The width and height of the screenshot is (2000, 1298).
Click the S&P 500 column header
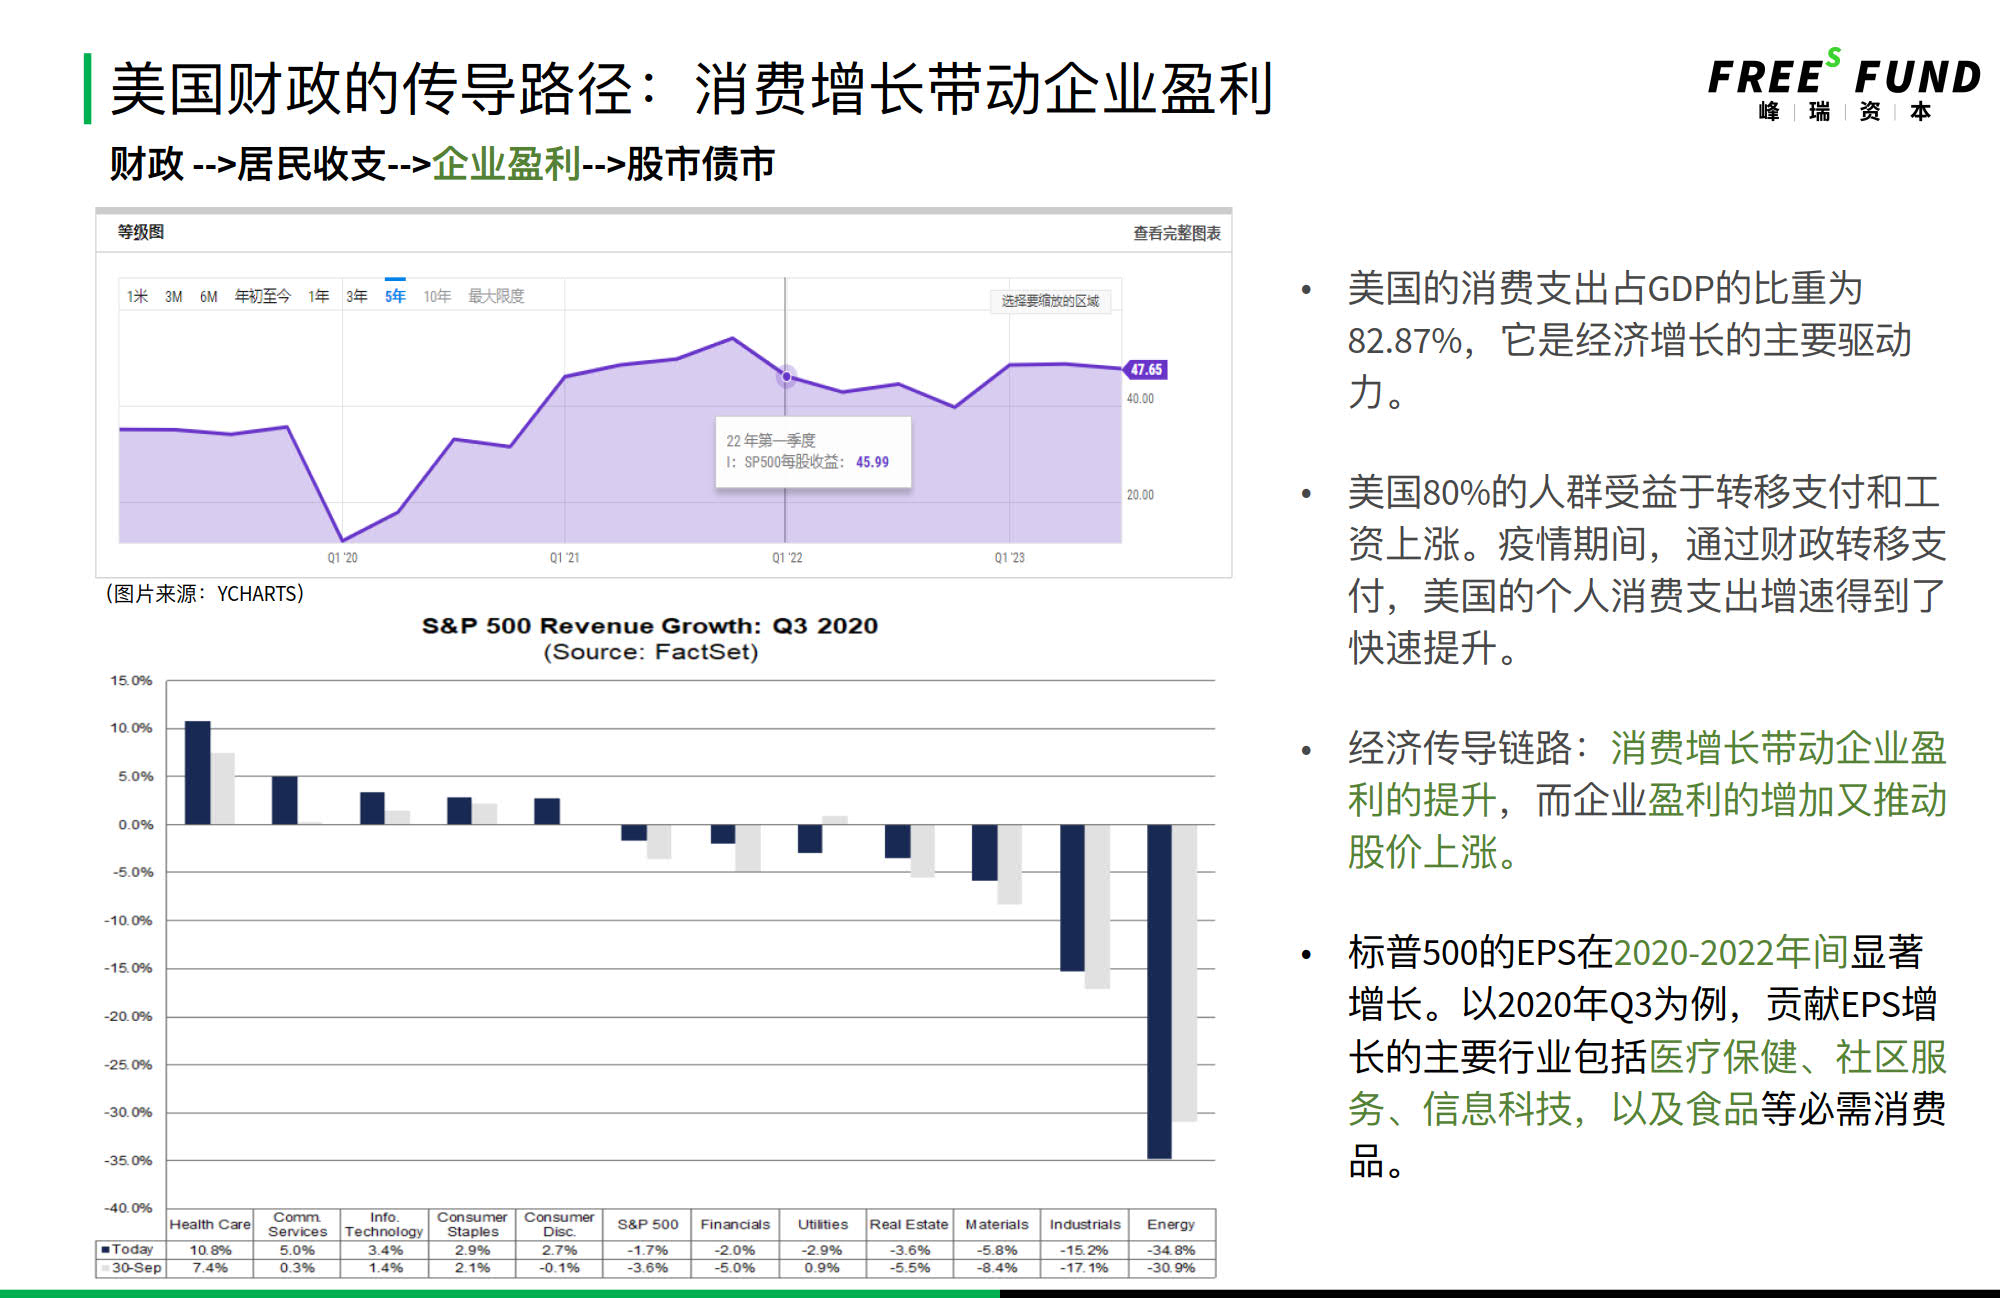click(x=647, y=1224)
